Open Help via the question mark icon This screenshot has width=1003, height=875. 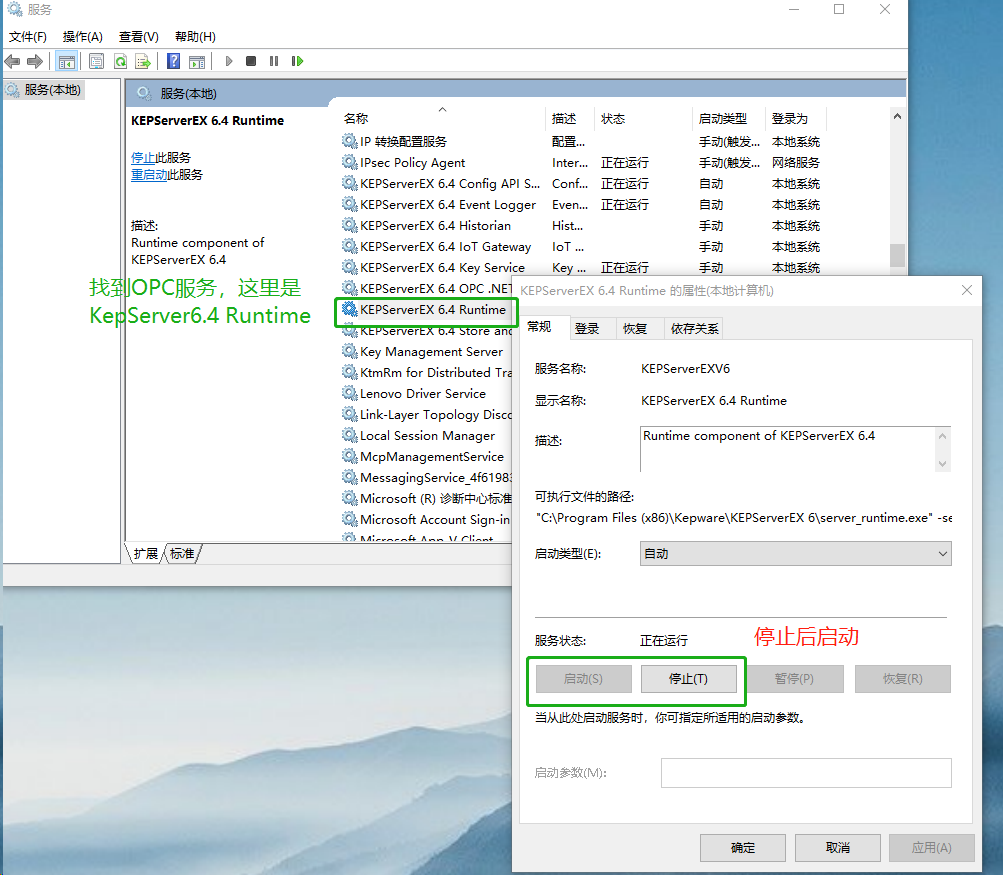coord(173,61)
